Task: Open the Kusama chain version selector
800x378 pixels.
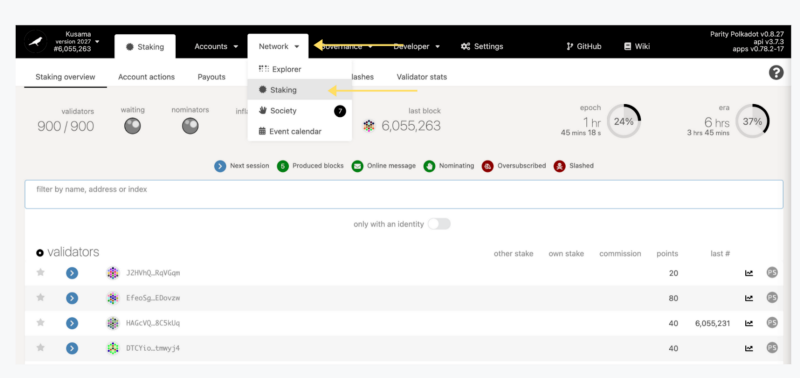Action: (x=79, y=41)
